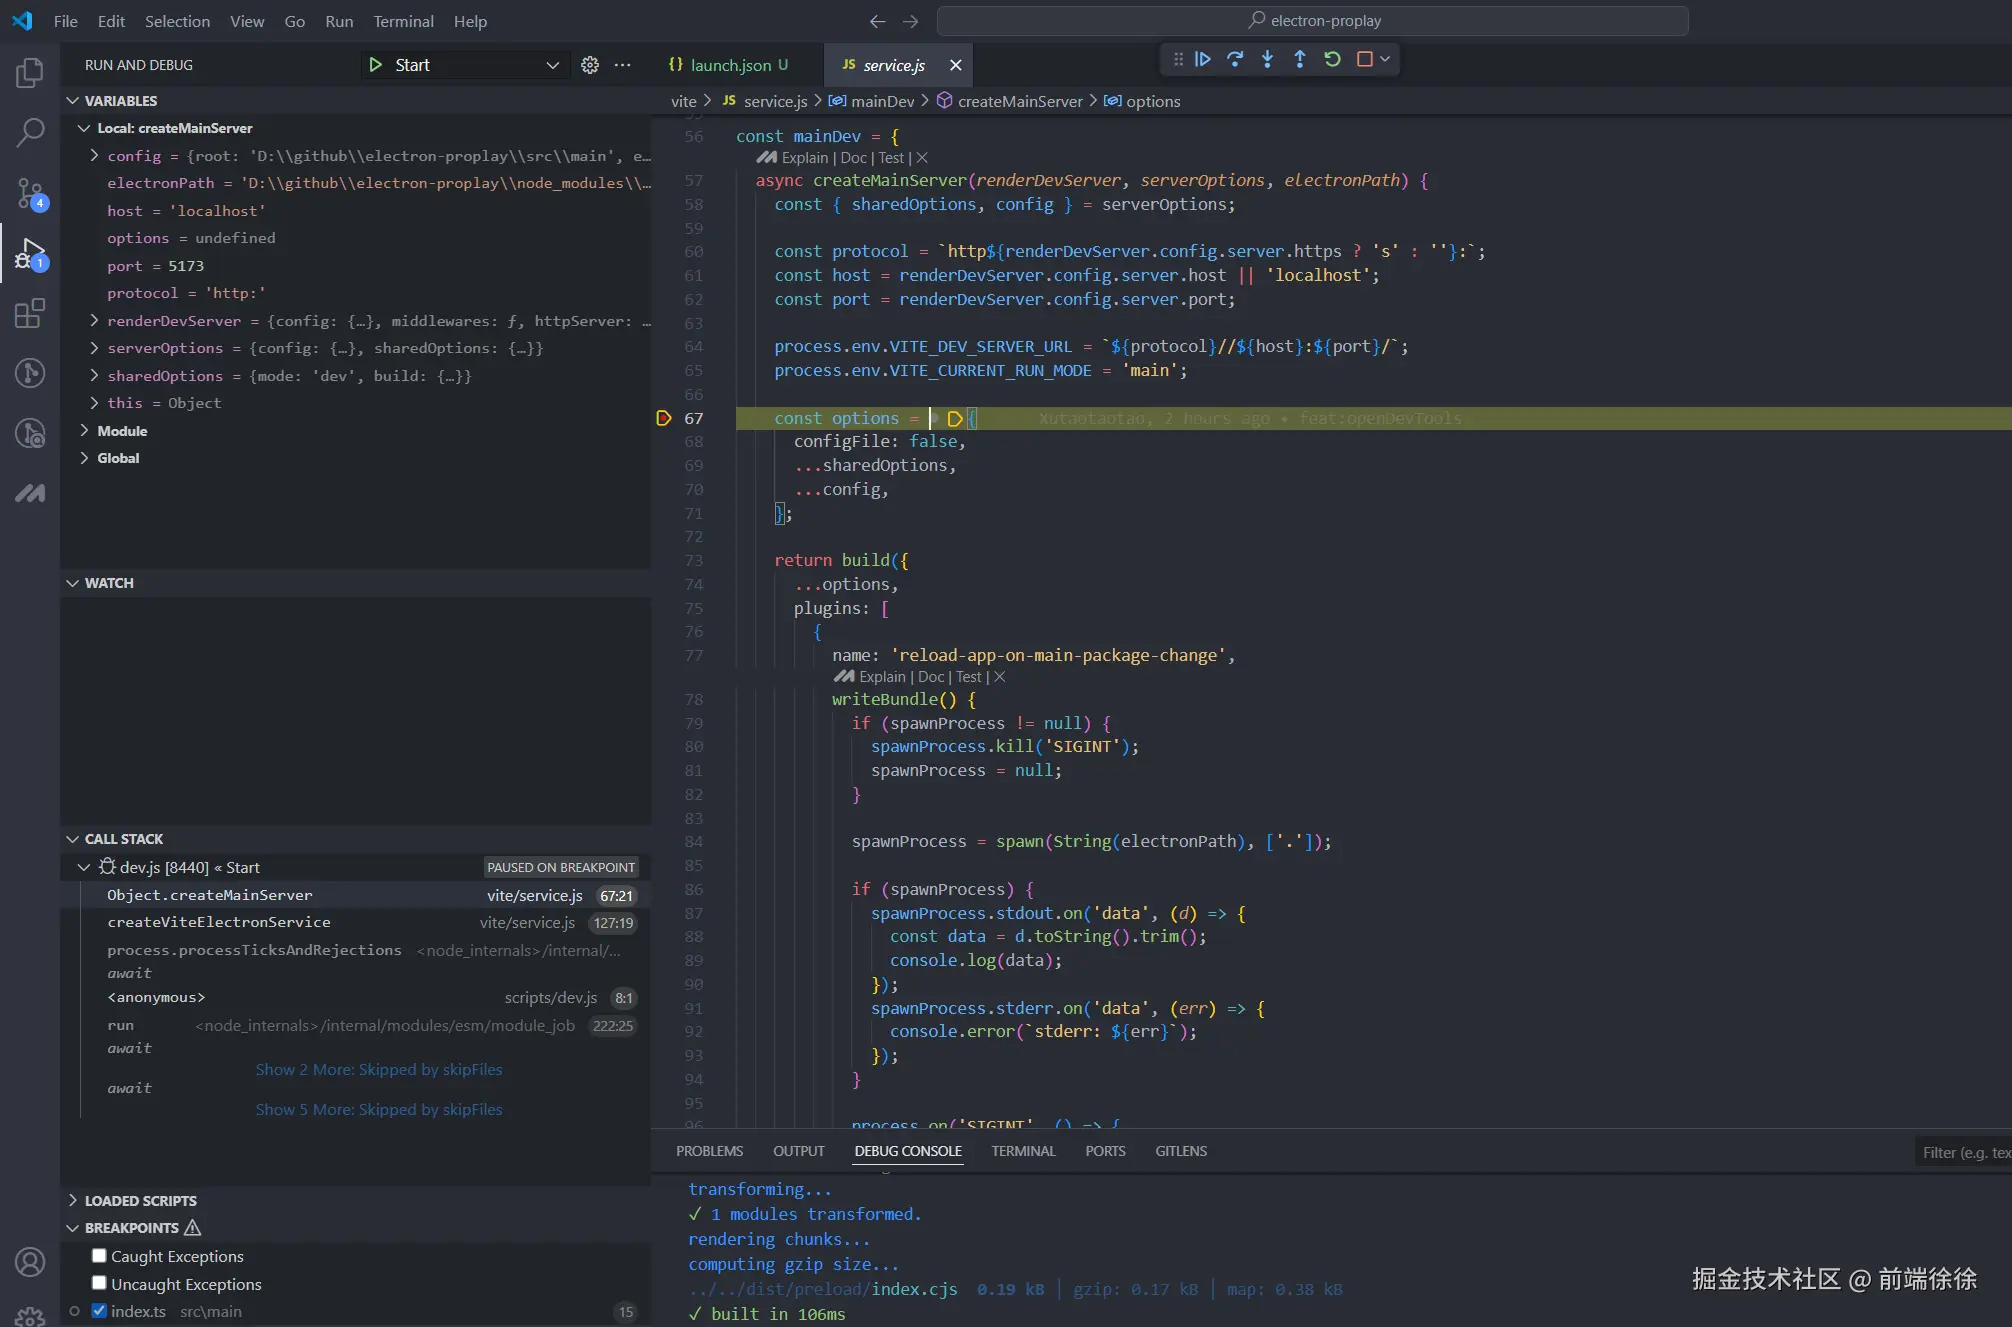The width and height of the screenshot is (2012, 1327).
Task: Open the Explorer view in the activity bar
Action: point(30,73)
